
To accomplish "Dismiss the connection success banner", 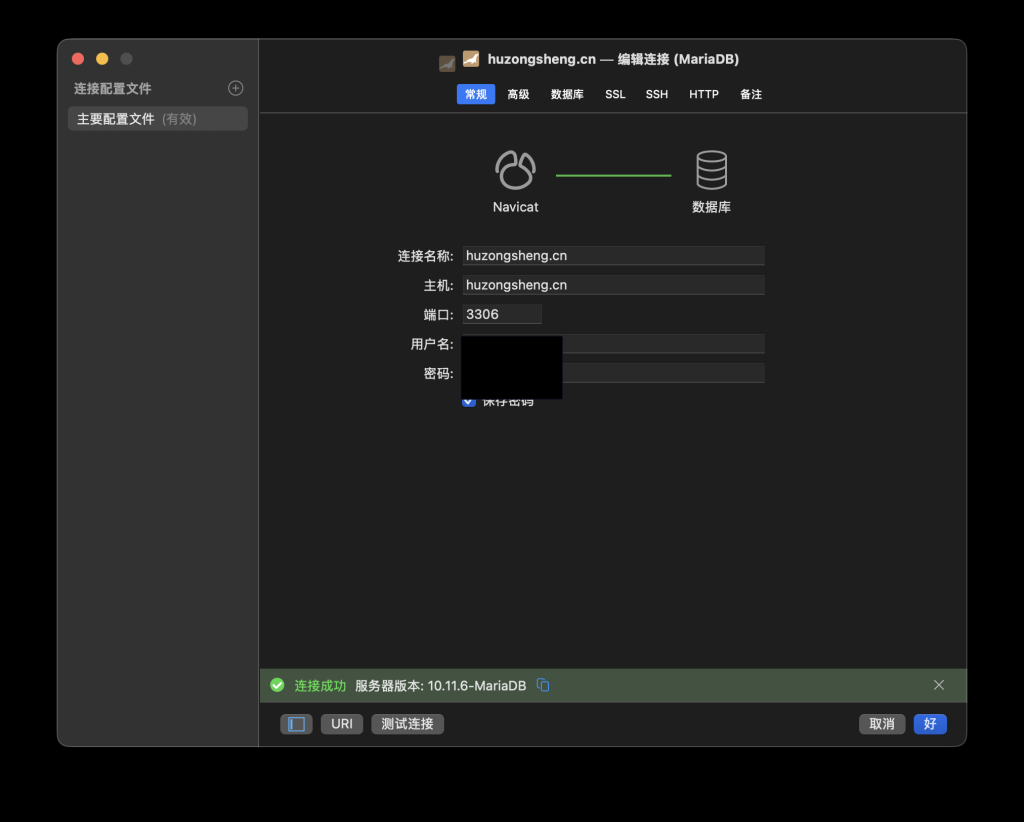I will click(938, 685).
